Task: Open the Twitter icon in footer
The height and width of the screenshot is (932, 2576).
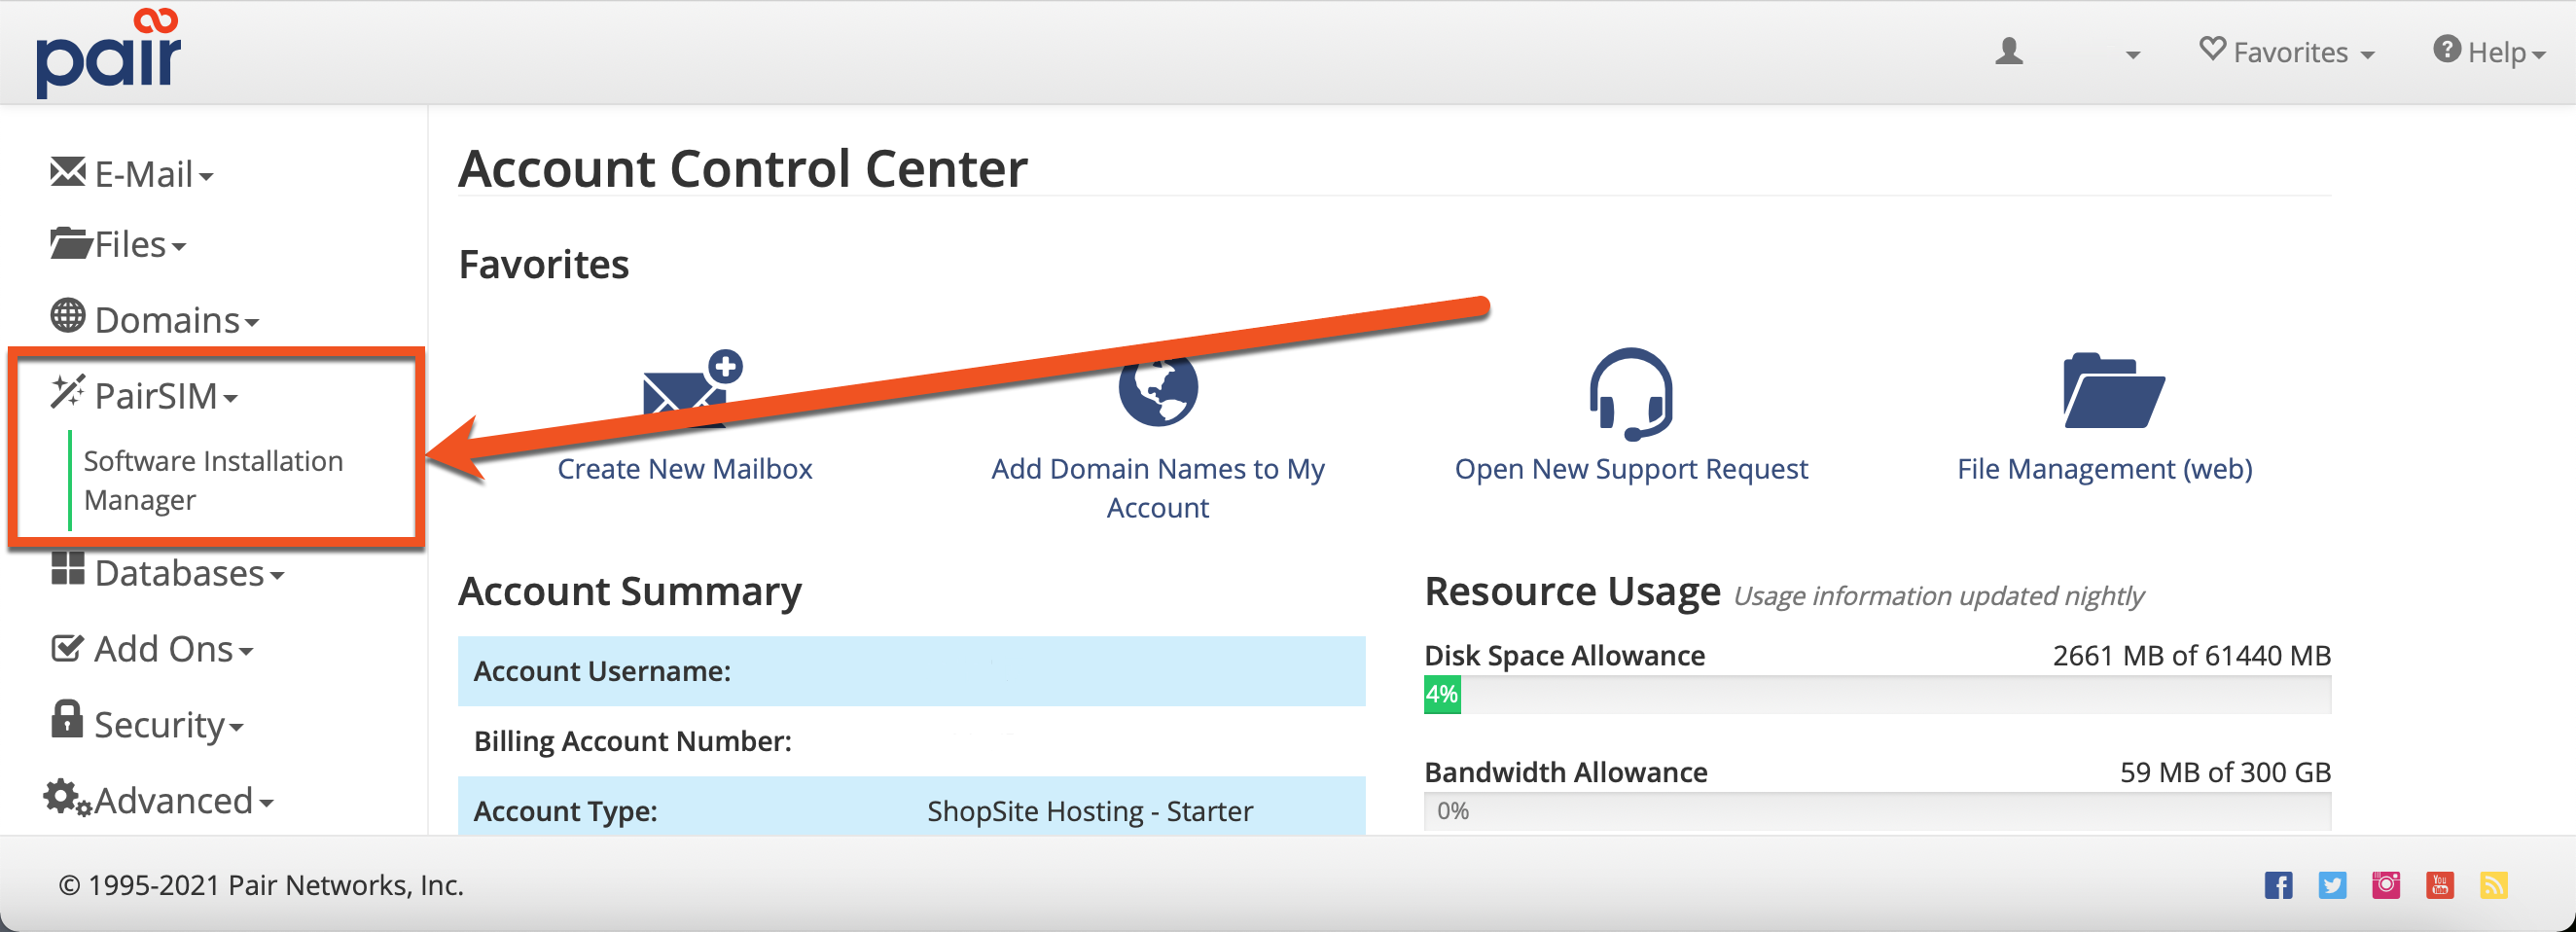Action: tap(2333, 885)
